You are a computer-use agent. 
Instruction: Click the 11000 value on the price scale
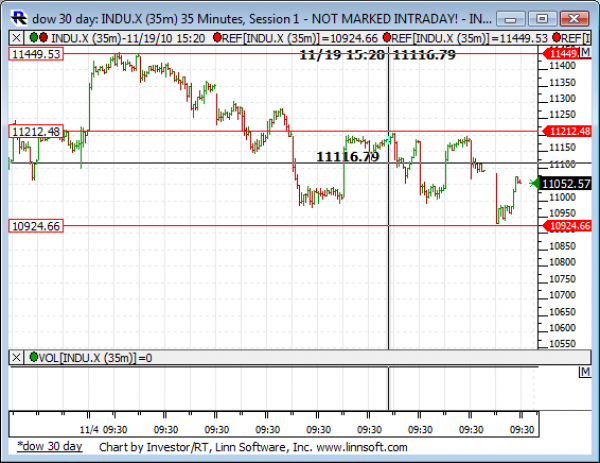pos(562,197)
